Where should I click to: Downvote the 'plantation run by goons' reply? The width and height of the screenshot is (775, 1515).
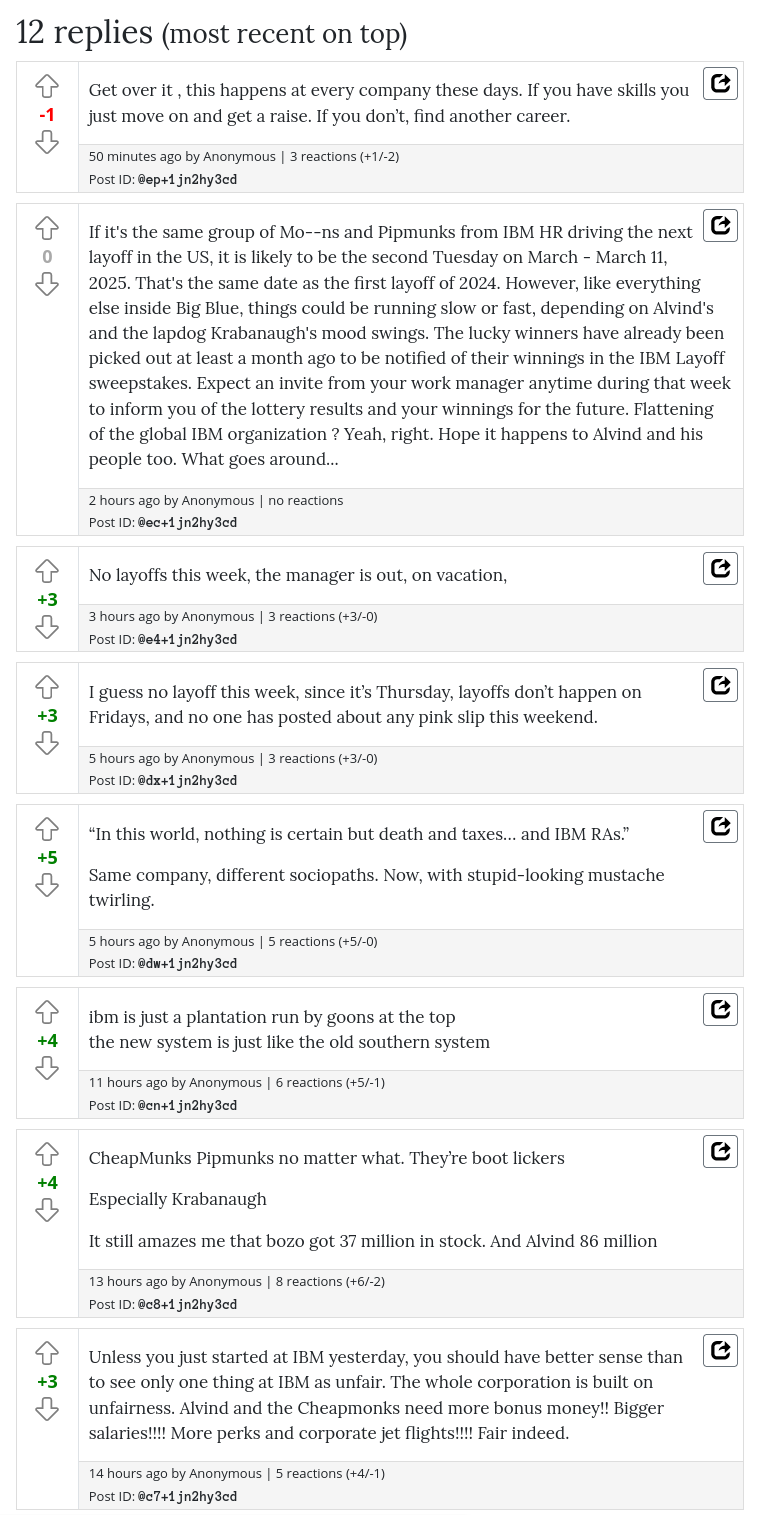tap(47, 1068)
